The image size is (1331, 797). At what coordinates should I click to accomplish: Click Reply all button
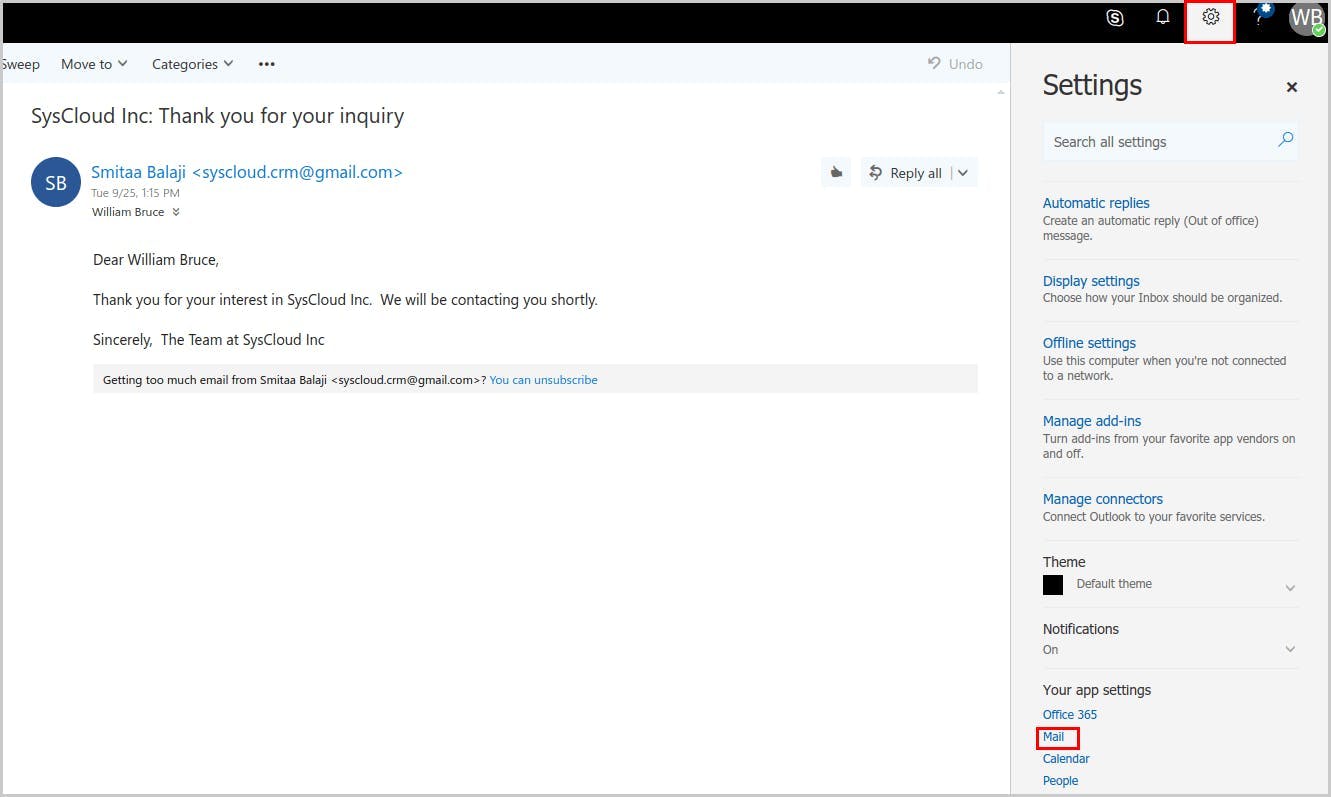[x=905, y=173]
